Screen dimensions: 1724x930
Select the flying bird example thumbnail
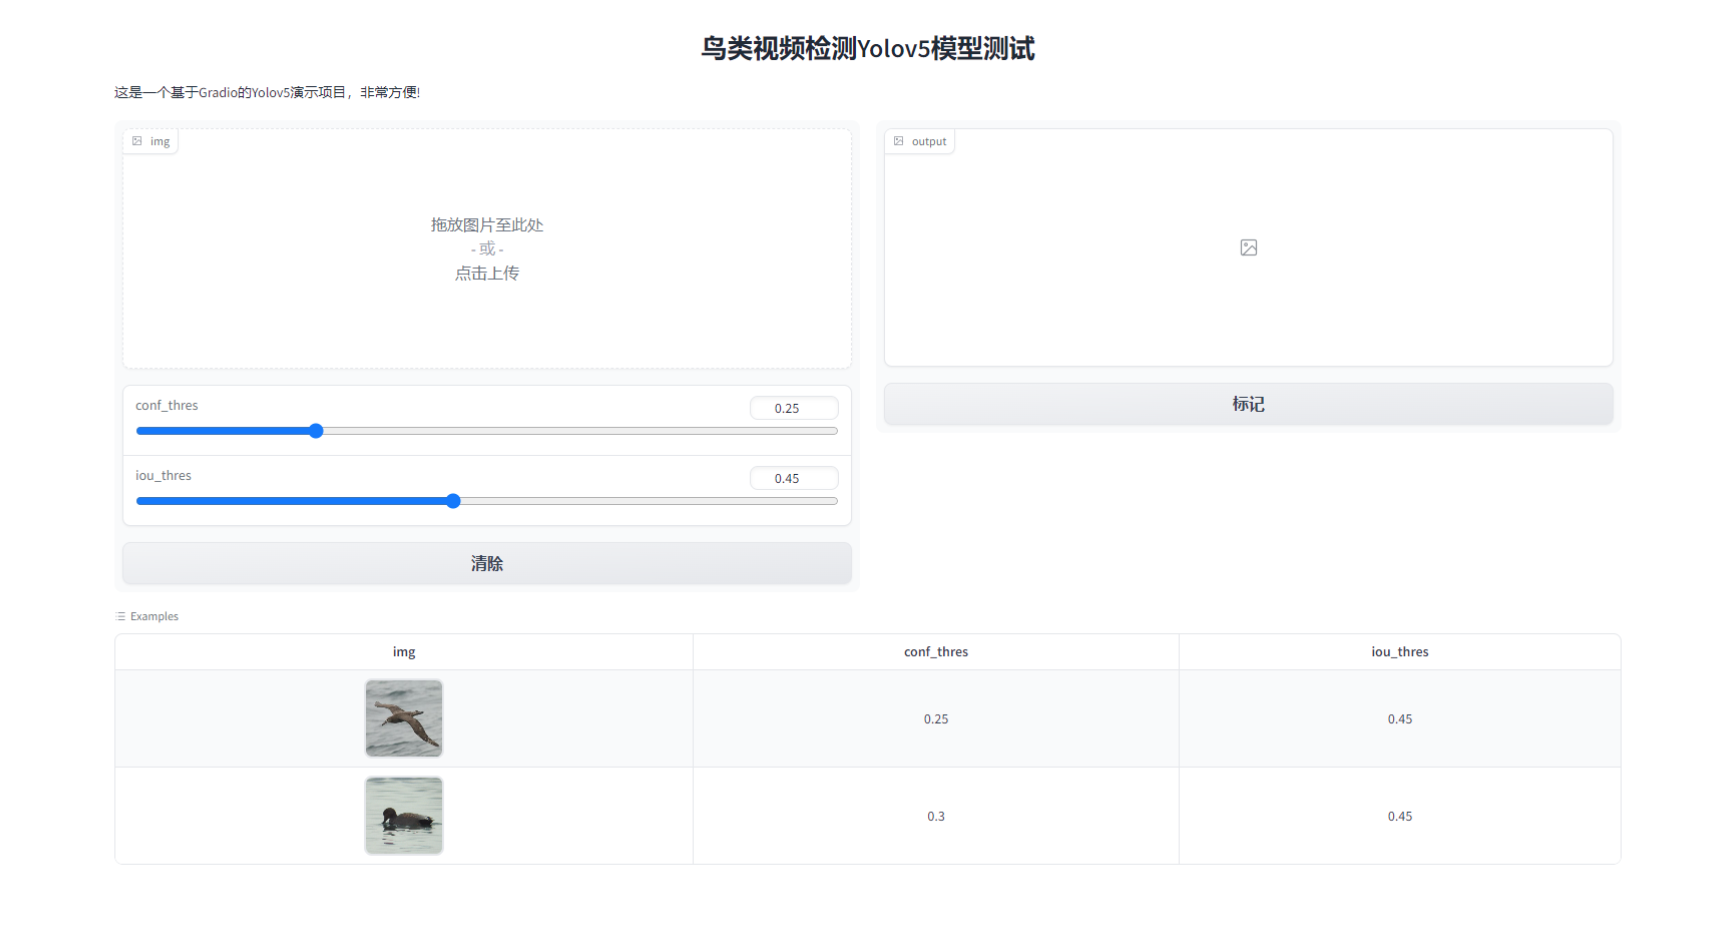click(x=403, y=718)
